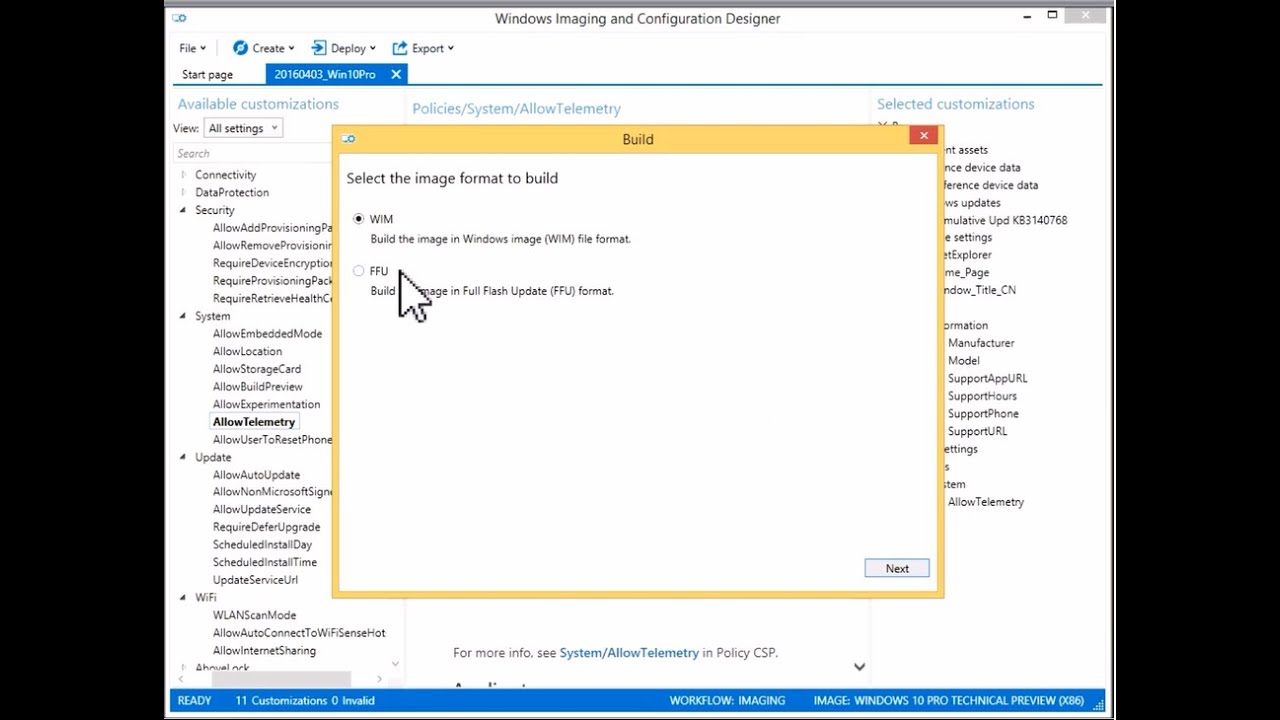
Task: Select AllowAutoUpdate setting
Action: 256,475
